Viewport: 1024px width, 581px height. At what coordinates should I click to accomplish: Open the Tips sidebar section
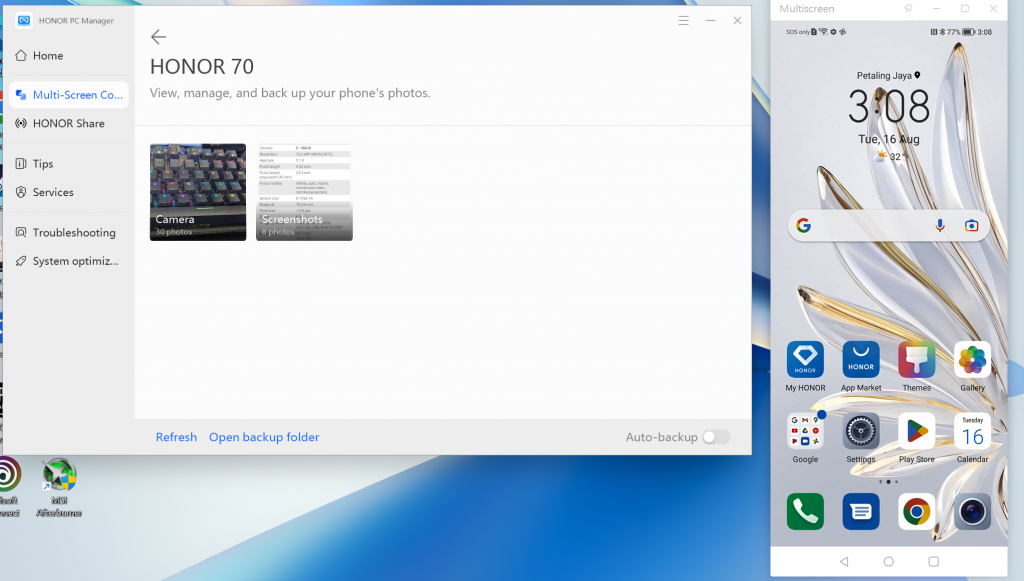[42, 164]
